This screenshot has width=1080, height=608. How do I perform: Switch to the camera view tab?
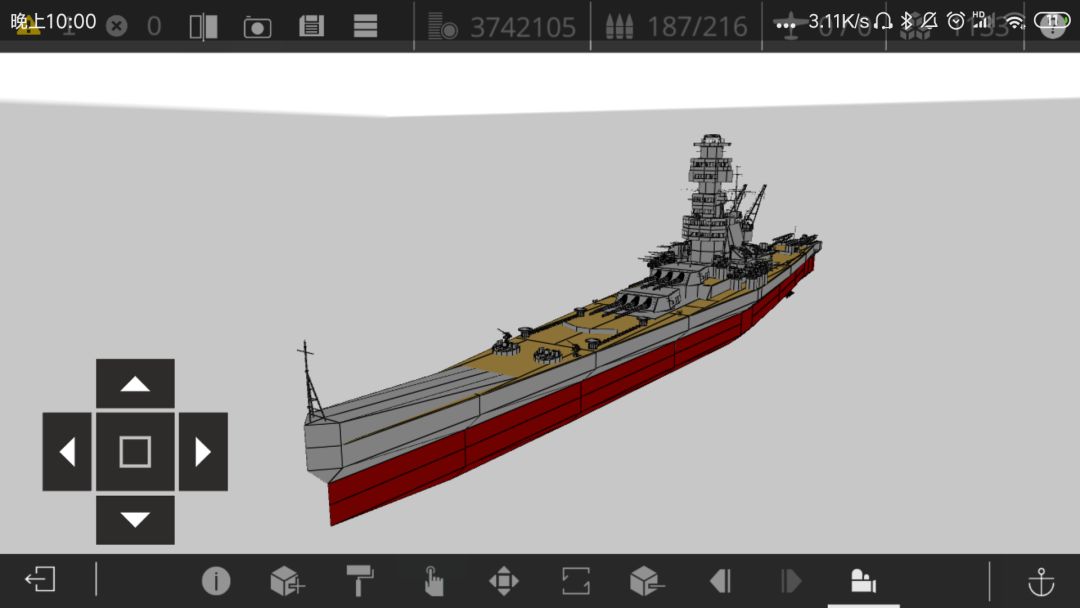click(863, 581)
